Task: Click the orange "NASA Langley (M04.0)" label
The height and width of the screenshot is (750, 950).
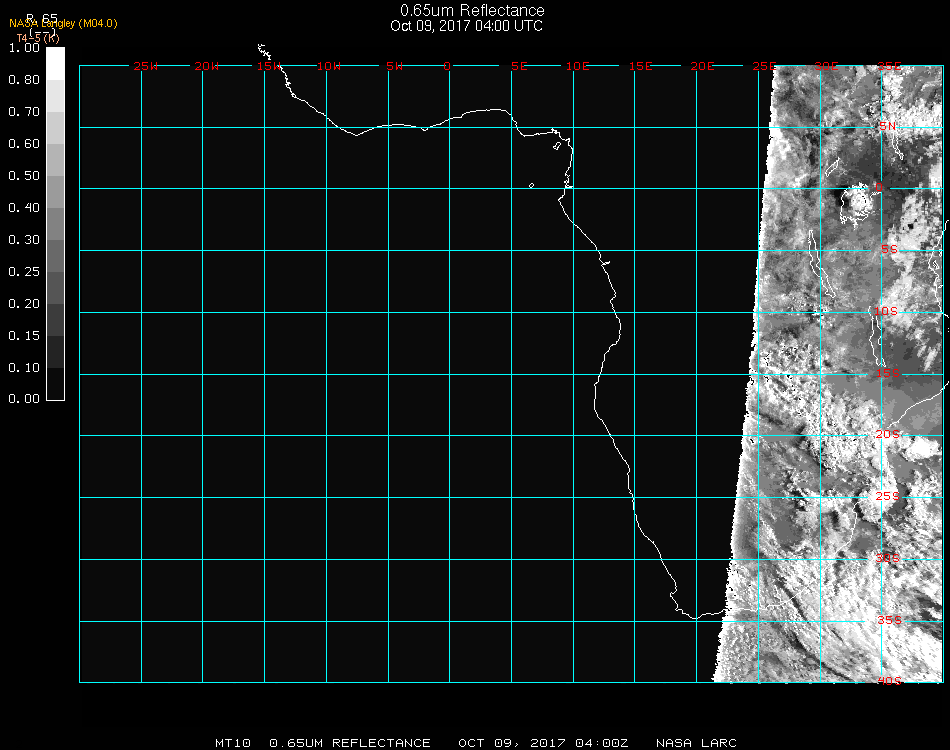Action: pyautogui.click(x=63, y=23)
